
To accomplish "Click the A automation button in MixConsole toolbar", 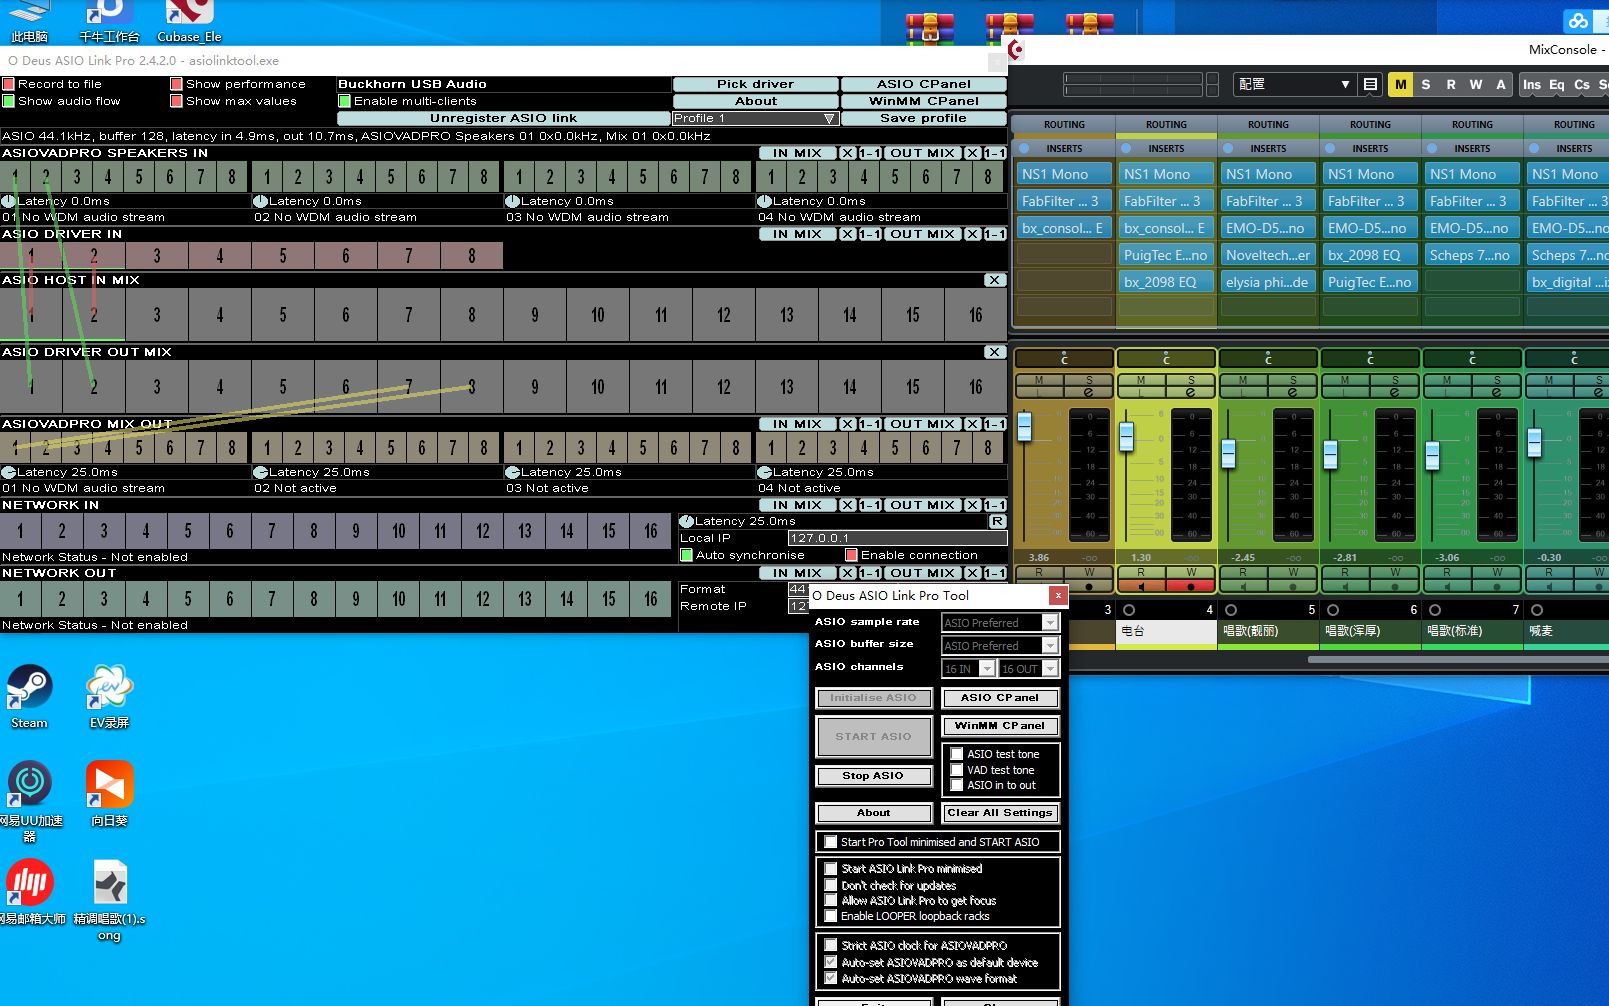I will (1501, 85).
